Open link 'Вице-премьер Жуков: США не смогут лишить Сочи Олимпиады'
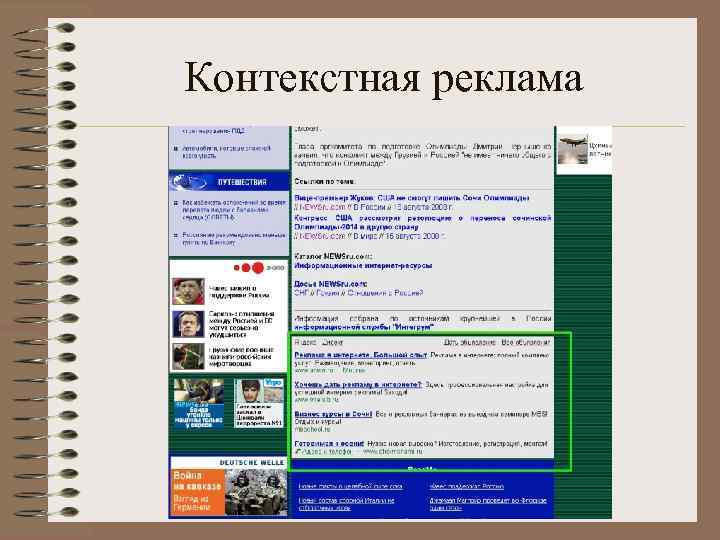Image resolution: width=720 pixels, height=540 pixels. pos(412,198)
